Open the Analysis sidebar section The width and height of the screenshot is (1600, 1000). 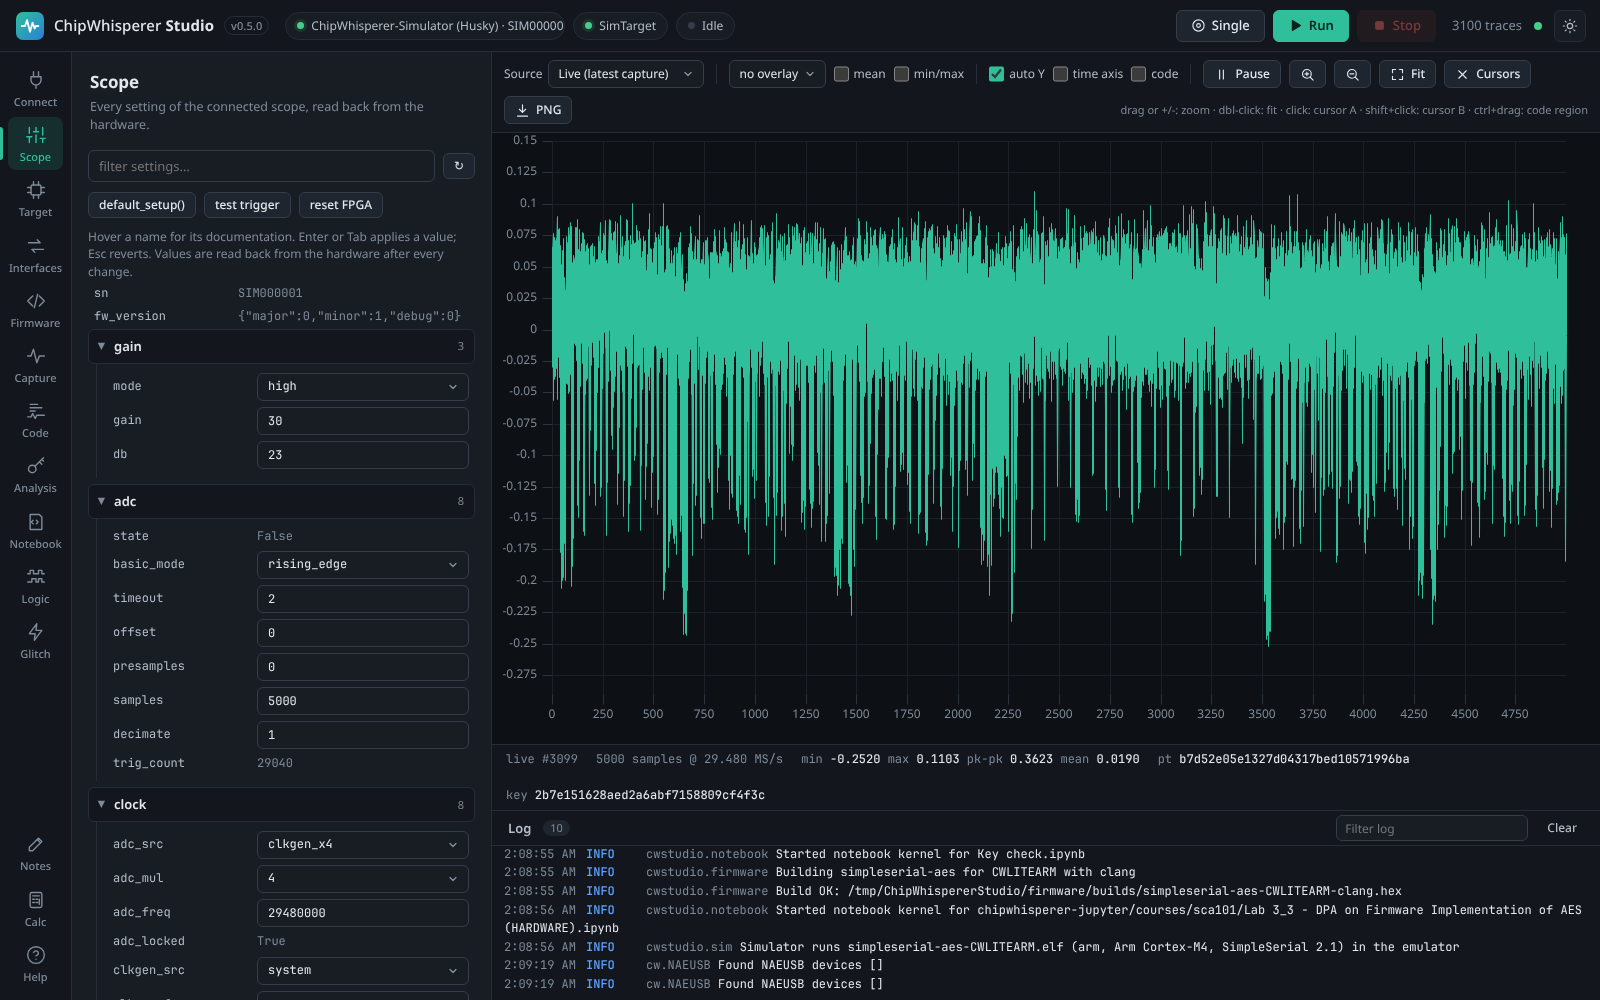coord(35,475)
